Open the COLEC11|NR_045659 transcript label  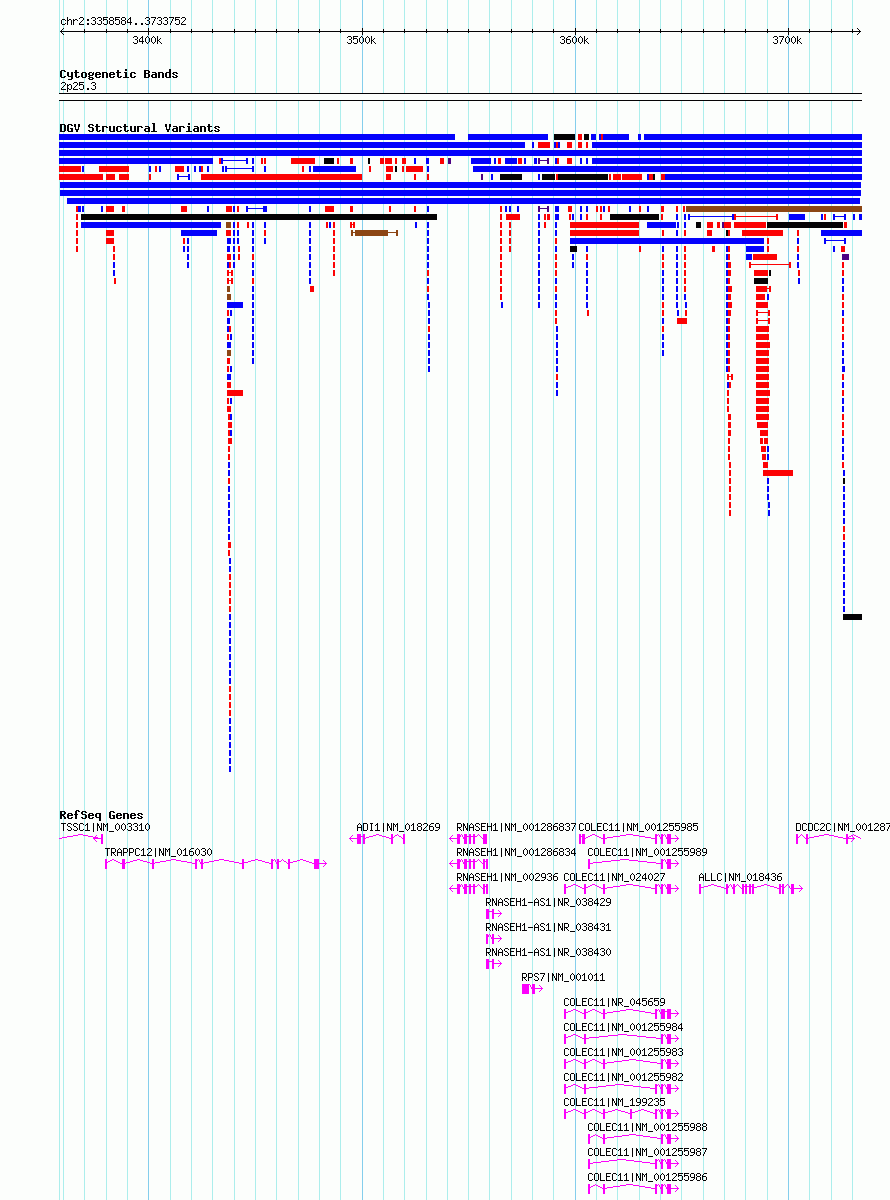point(614,1002)
